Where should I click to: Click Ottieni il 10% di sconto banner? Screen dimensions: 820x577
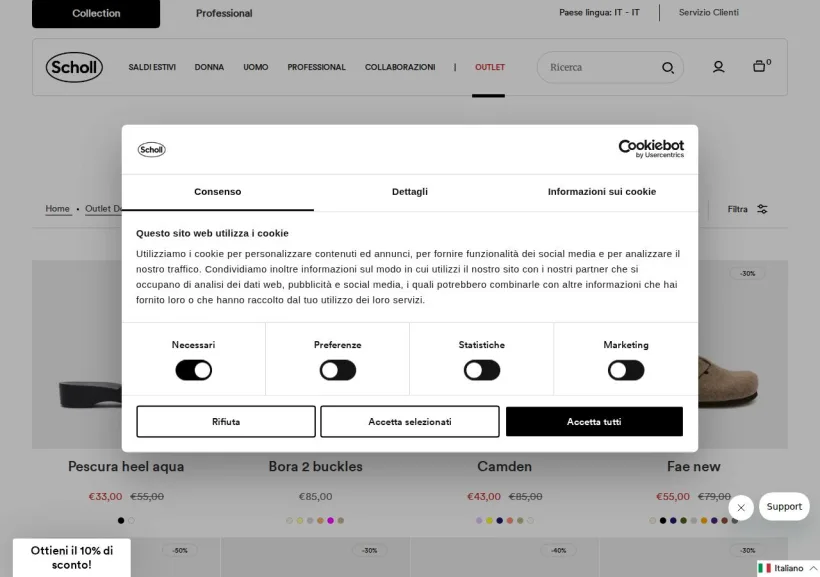coord(72,558)
